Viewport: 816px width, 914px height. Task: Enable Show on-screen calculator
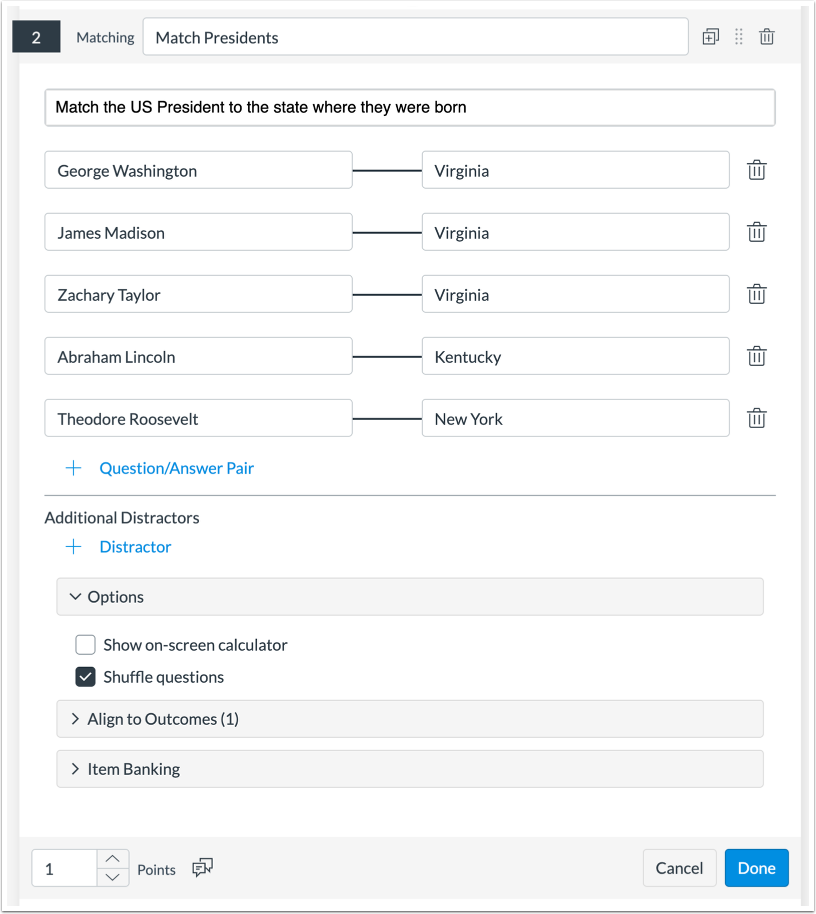(x=86, y=645)
